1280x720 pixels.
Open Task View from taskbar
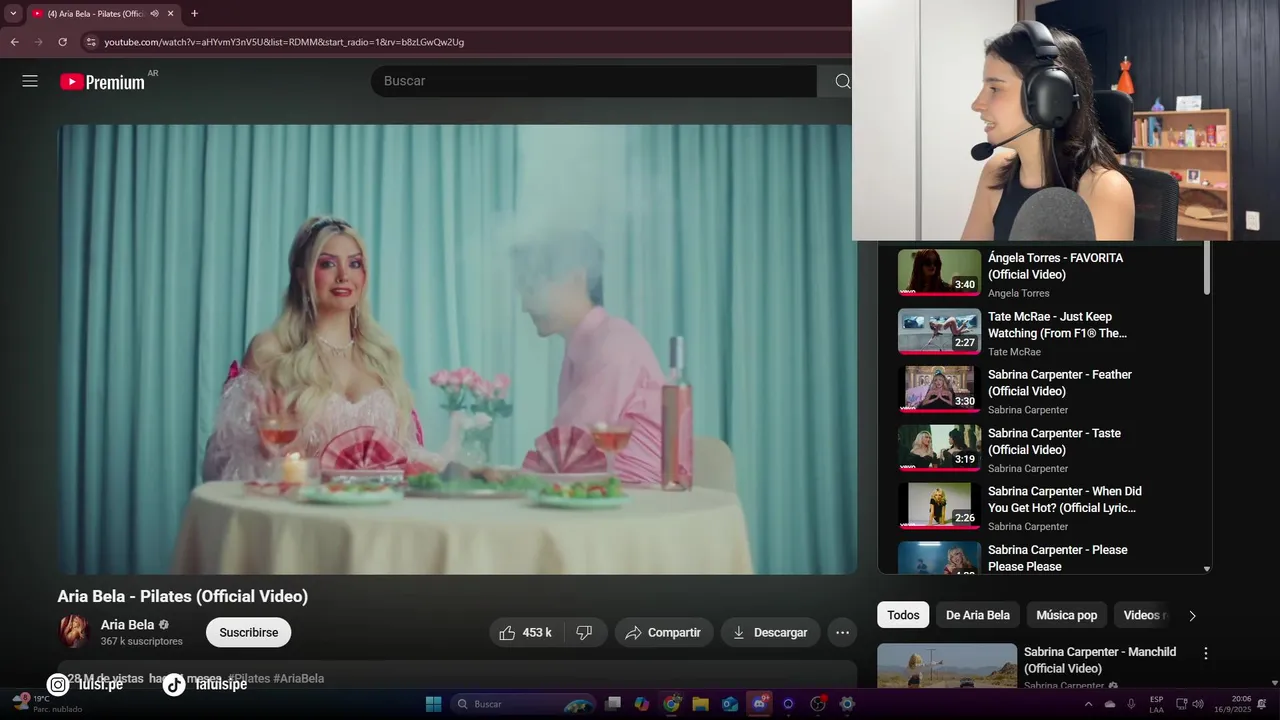tap(613, 704)
